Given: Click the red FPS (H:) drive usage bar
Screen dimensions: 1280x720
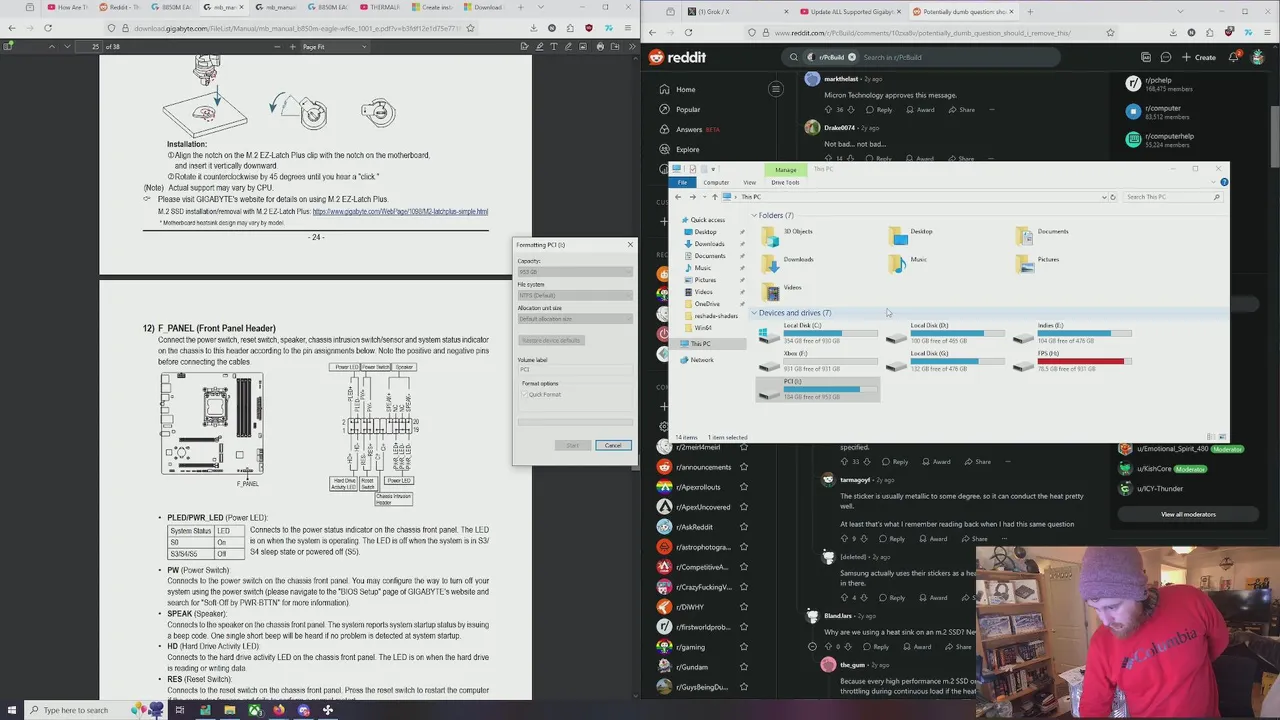Looking at the screenshot, I should (x=1084, y=361).
